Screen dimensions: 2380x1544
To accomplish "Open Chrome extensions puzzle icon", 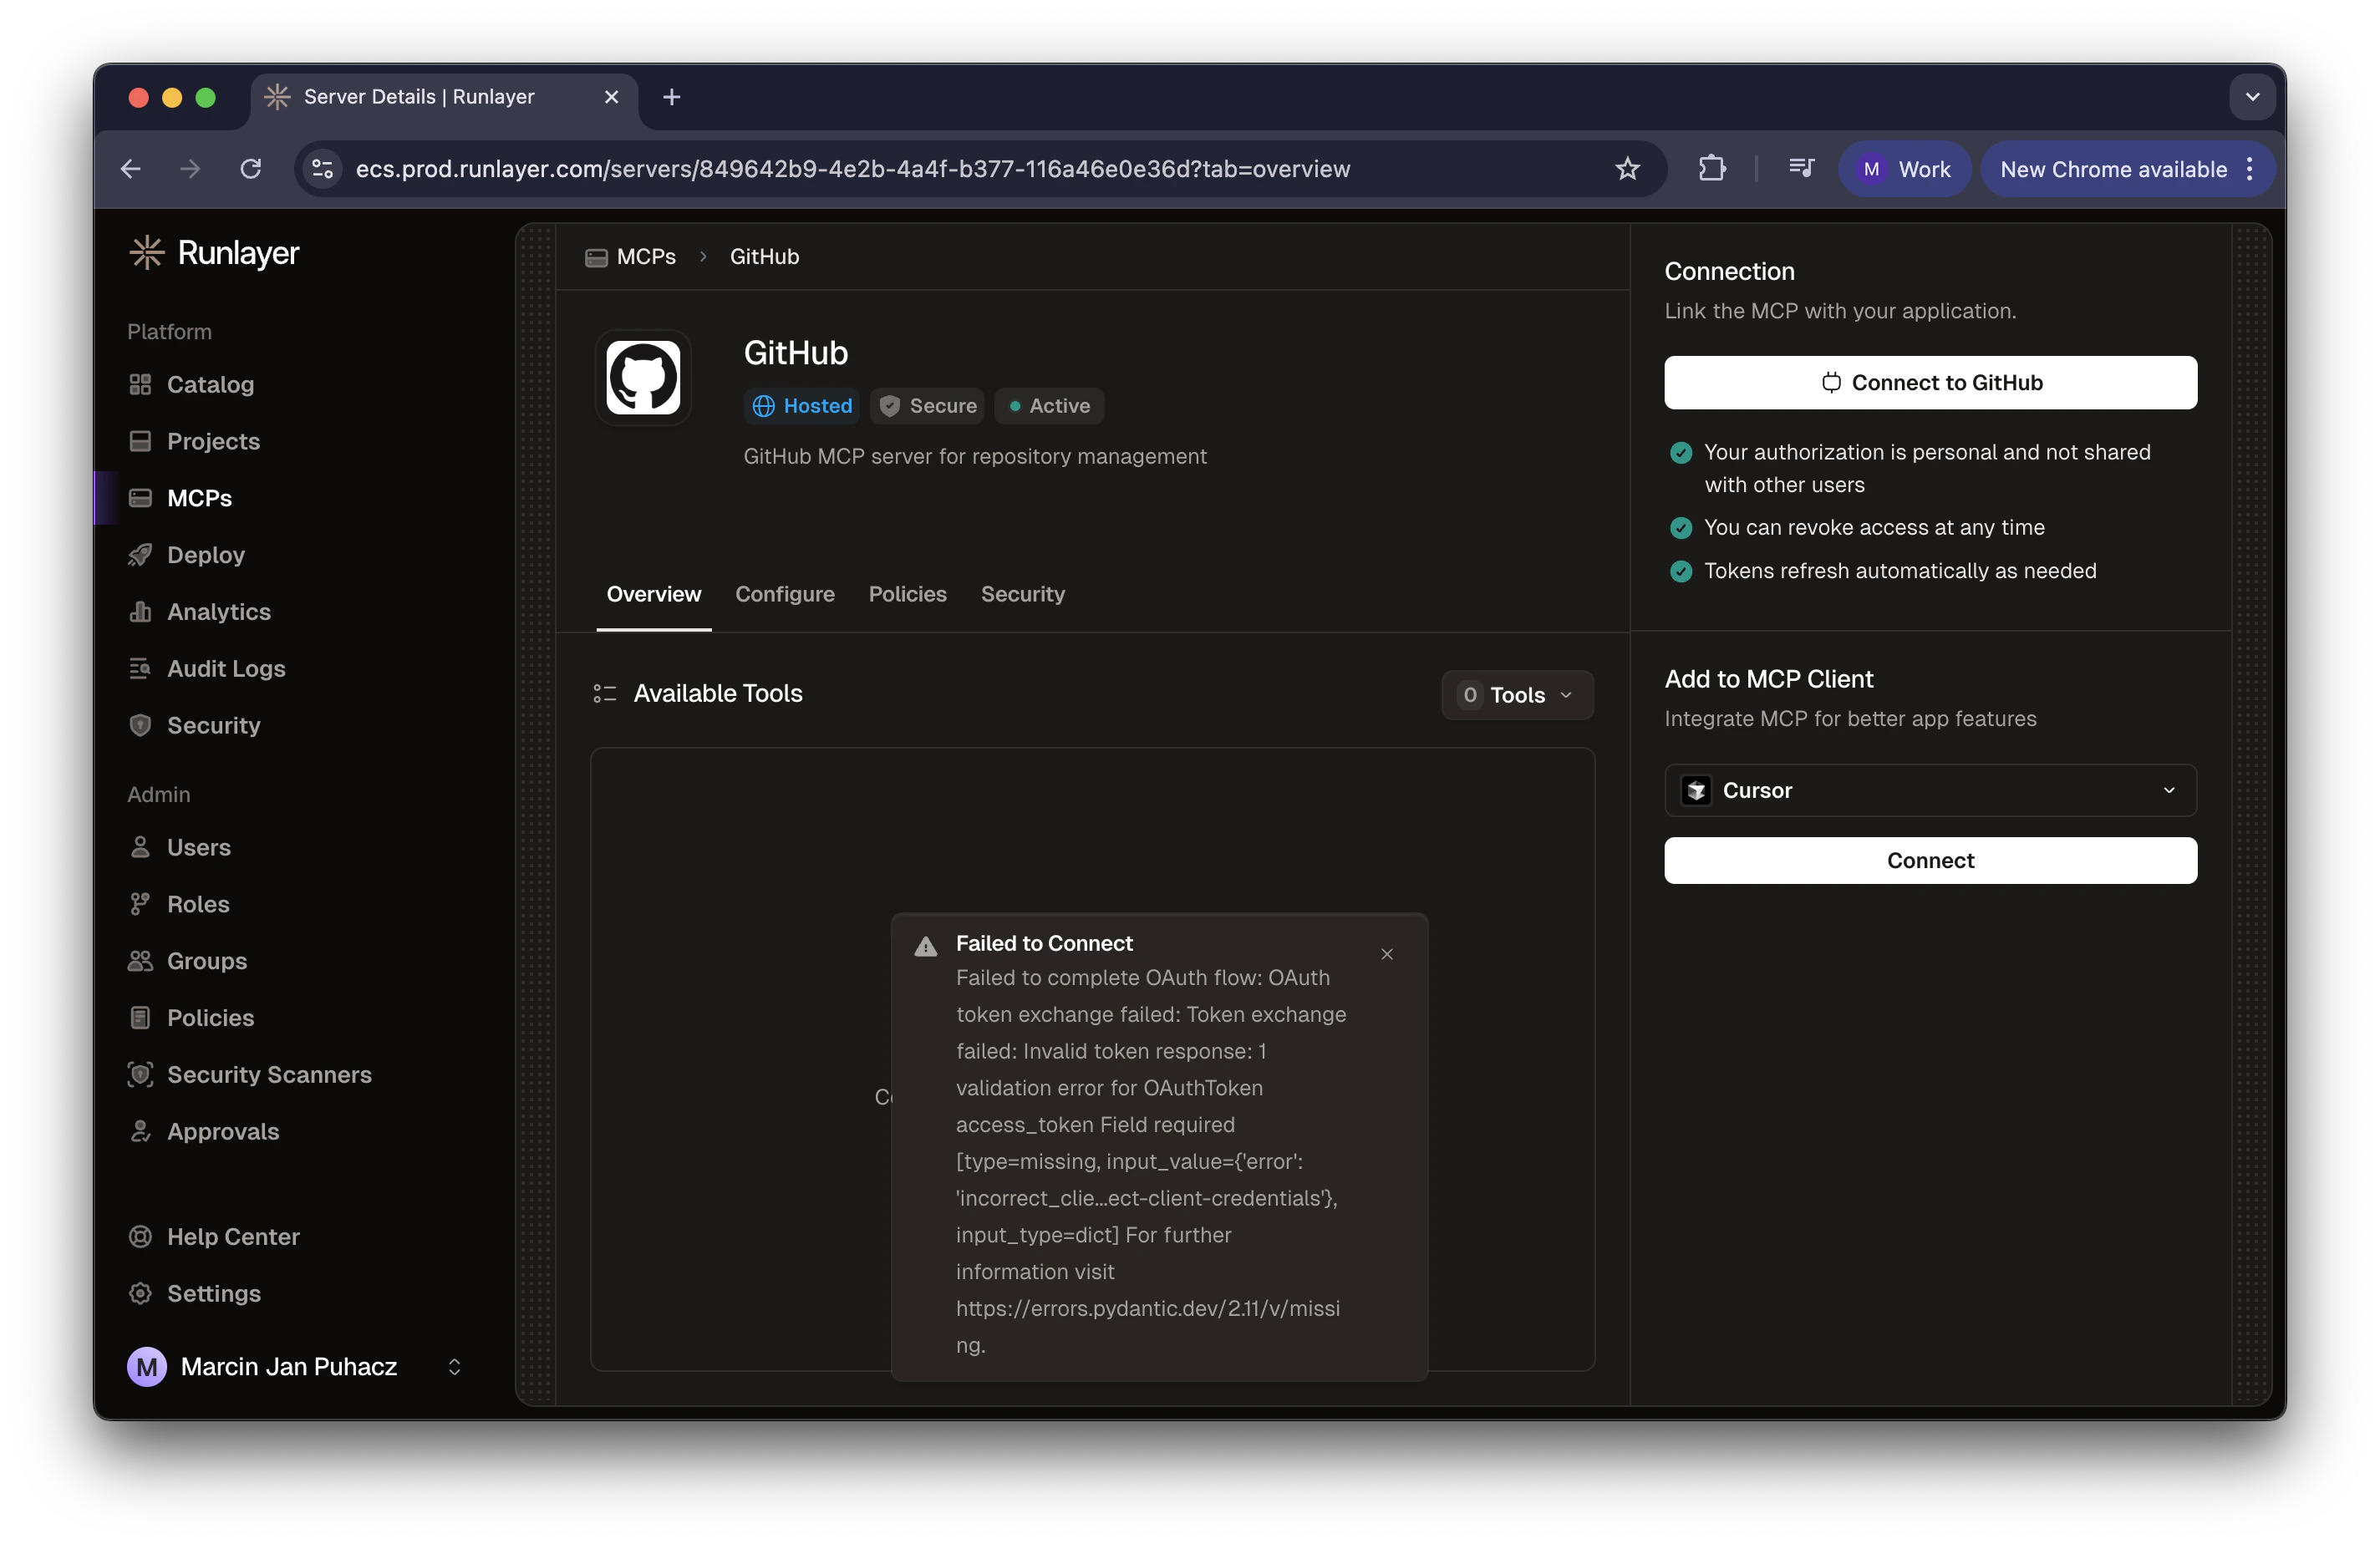I will (x=1712, y=168).
